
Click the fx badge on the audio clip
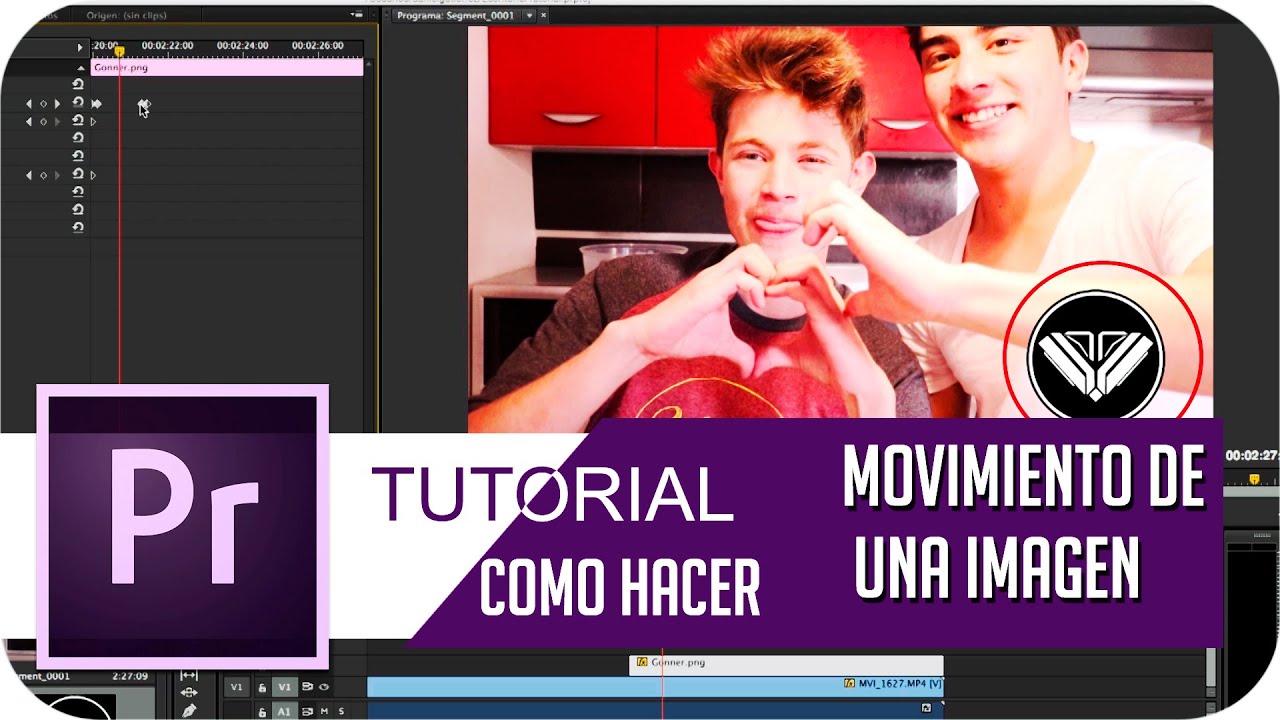click(926, 707)
